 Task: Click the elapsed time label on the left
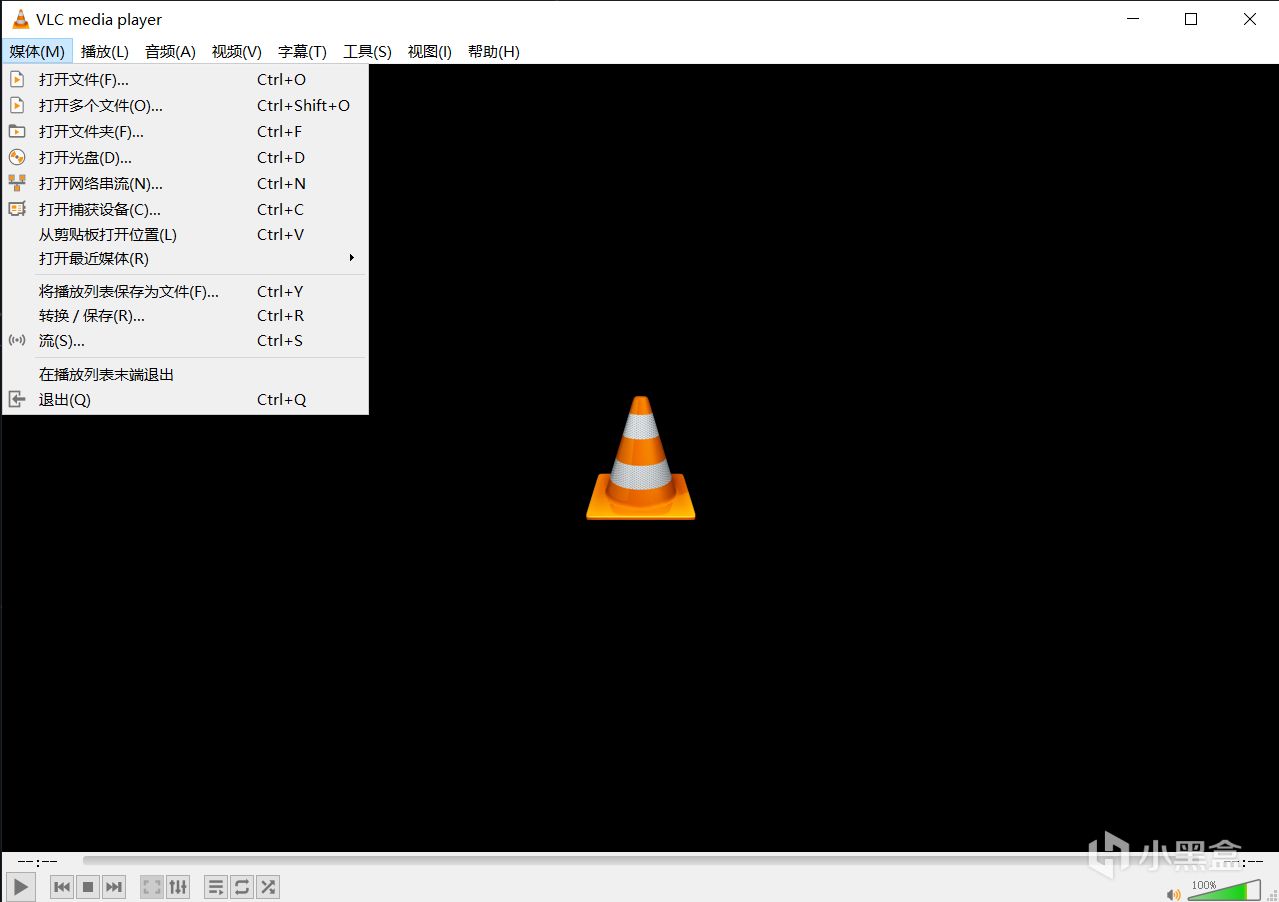click(37, 861)
